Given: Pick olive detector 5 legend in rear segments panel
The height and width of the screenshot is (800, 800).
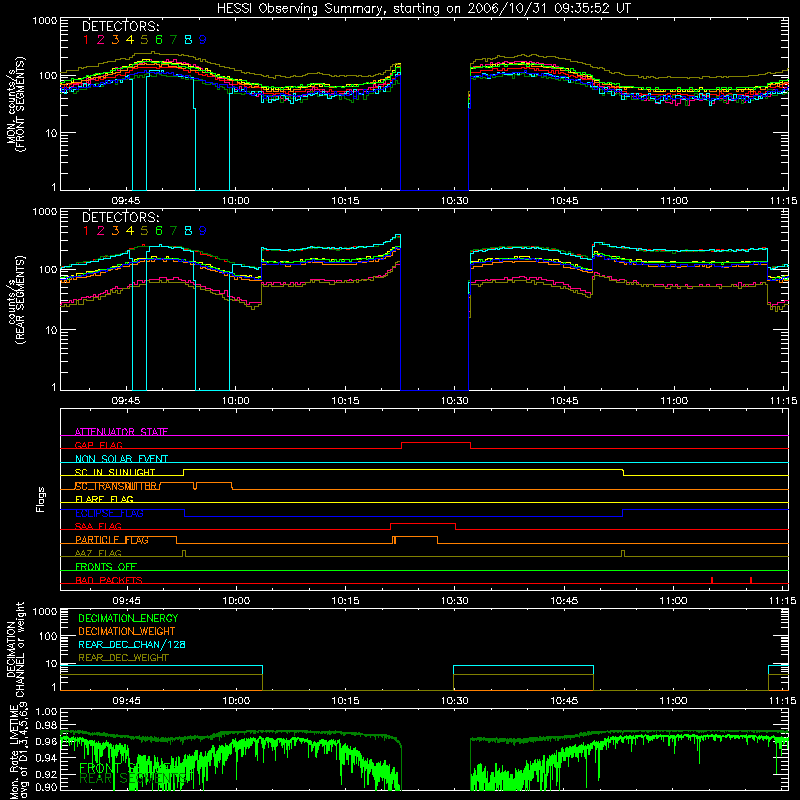Looking at the screenshot, I should (x=144, y=231).
